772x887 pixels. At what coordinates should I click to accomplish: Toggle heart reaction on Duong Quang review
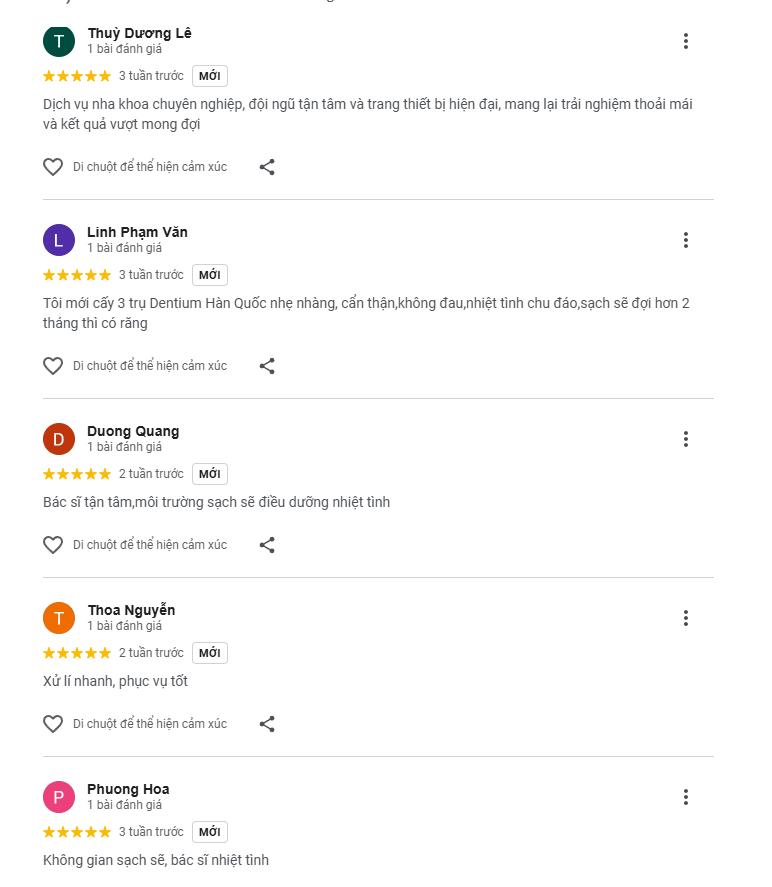[x=53, y=545]
